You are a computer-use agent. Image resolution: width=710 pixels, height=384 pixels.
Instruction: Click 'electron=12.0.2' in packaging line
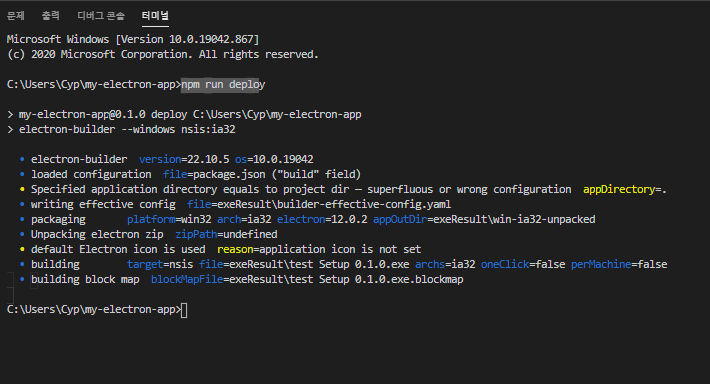[x=322, y=220]
